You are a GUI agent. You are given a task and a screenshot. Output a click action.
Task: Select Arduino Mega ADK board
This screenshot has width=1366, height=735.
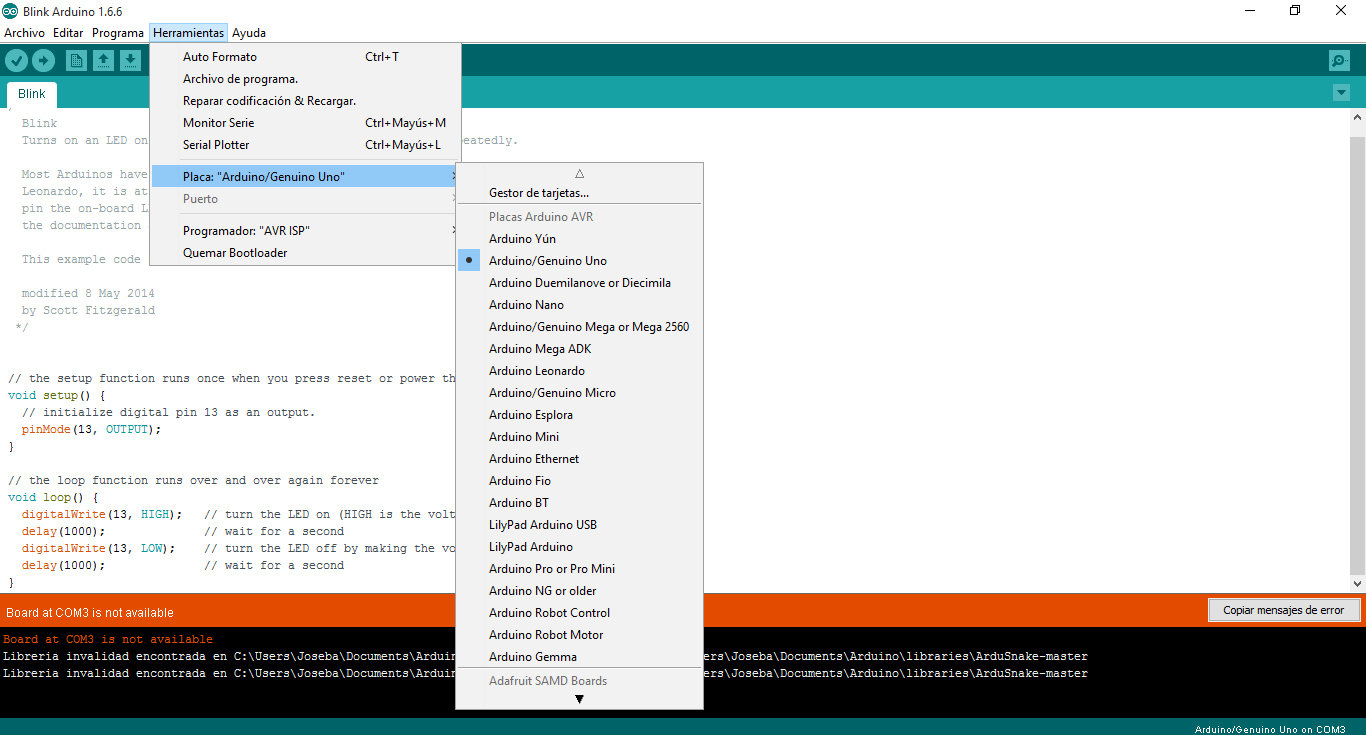tap(579, 349)
